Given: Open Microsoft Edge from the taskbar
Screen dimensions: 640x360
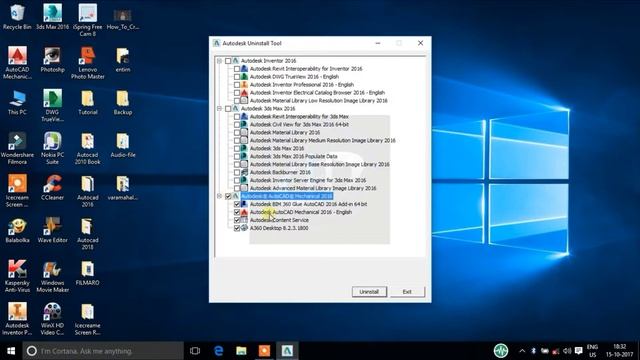Looking at the screenshot, I should point(218,351).
